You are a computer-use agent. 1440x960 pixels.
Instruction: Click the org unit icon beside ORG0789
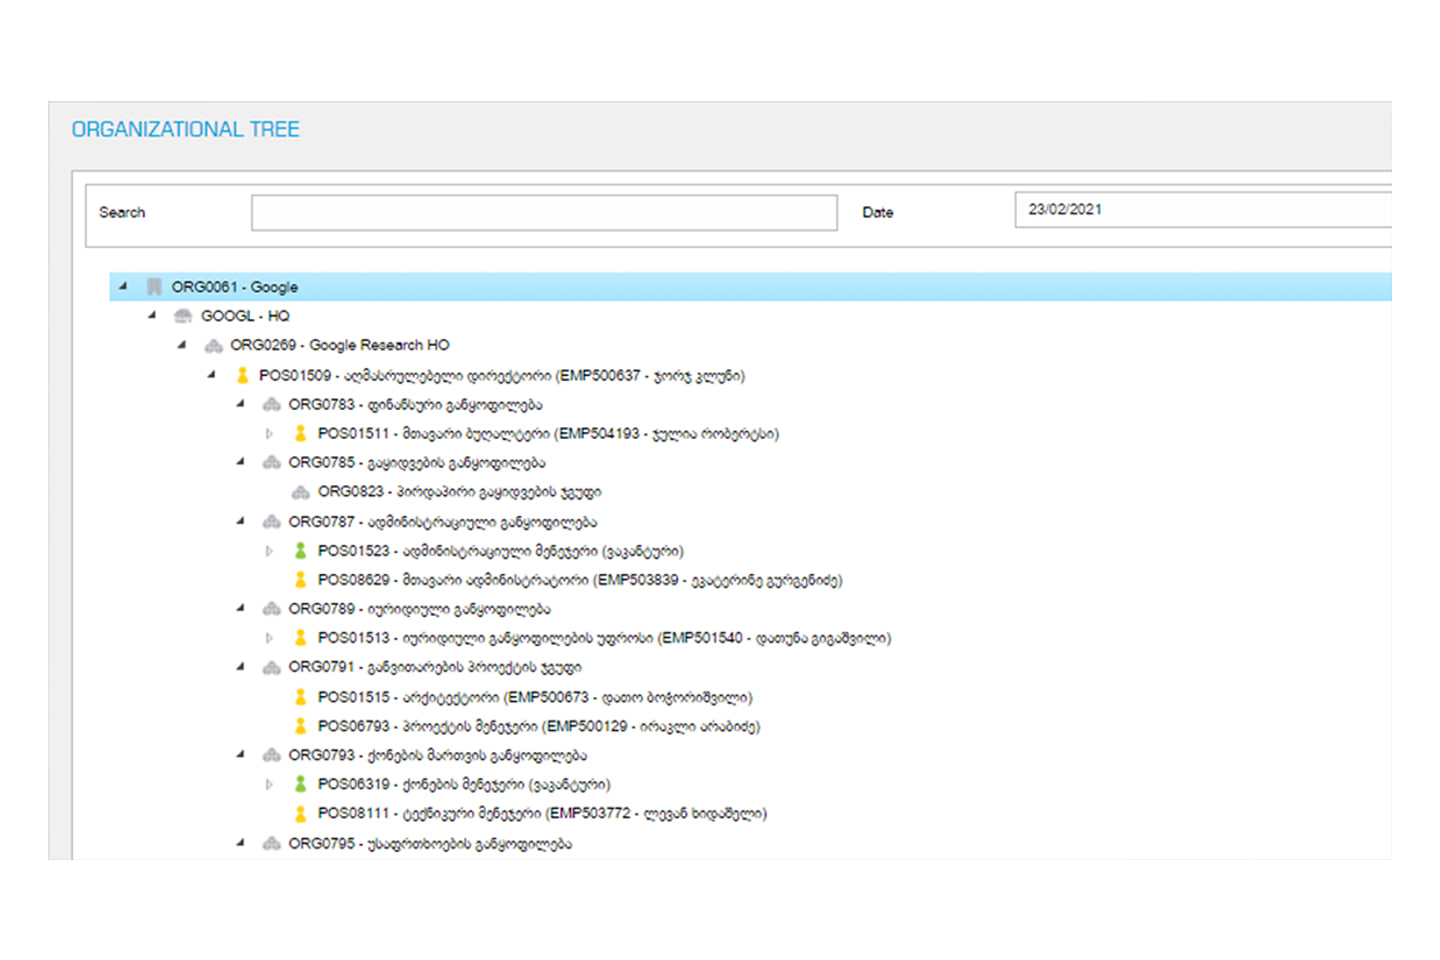(x=271, y=609)
